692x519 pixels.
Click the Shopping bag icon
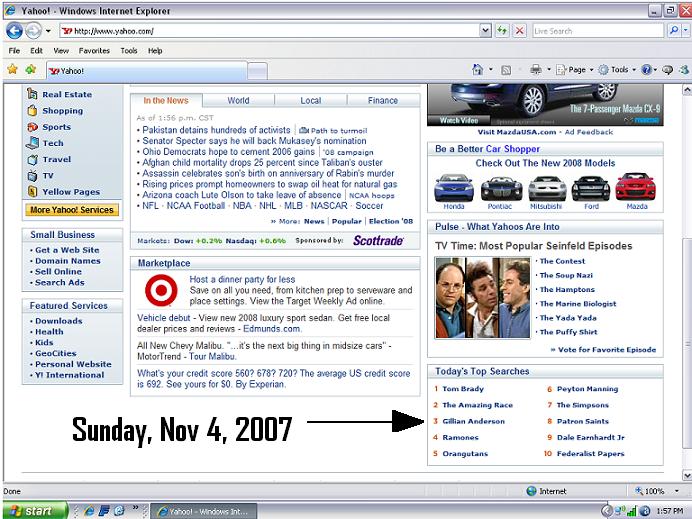[32, 110]
